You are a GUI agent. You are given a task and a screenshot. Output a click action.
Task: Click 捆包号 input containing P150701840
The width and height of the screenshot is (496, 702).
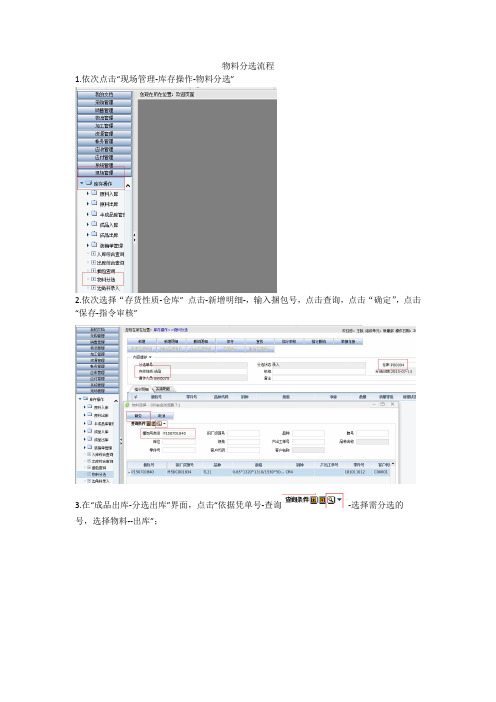pos(179,433)
